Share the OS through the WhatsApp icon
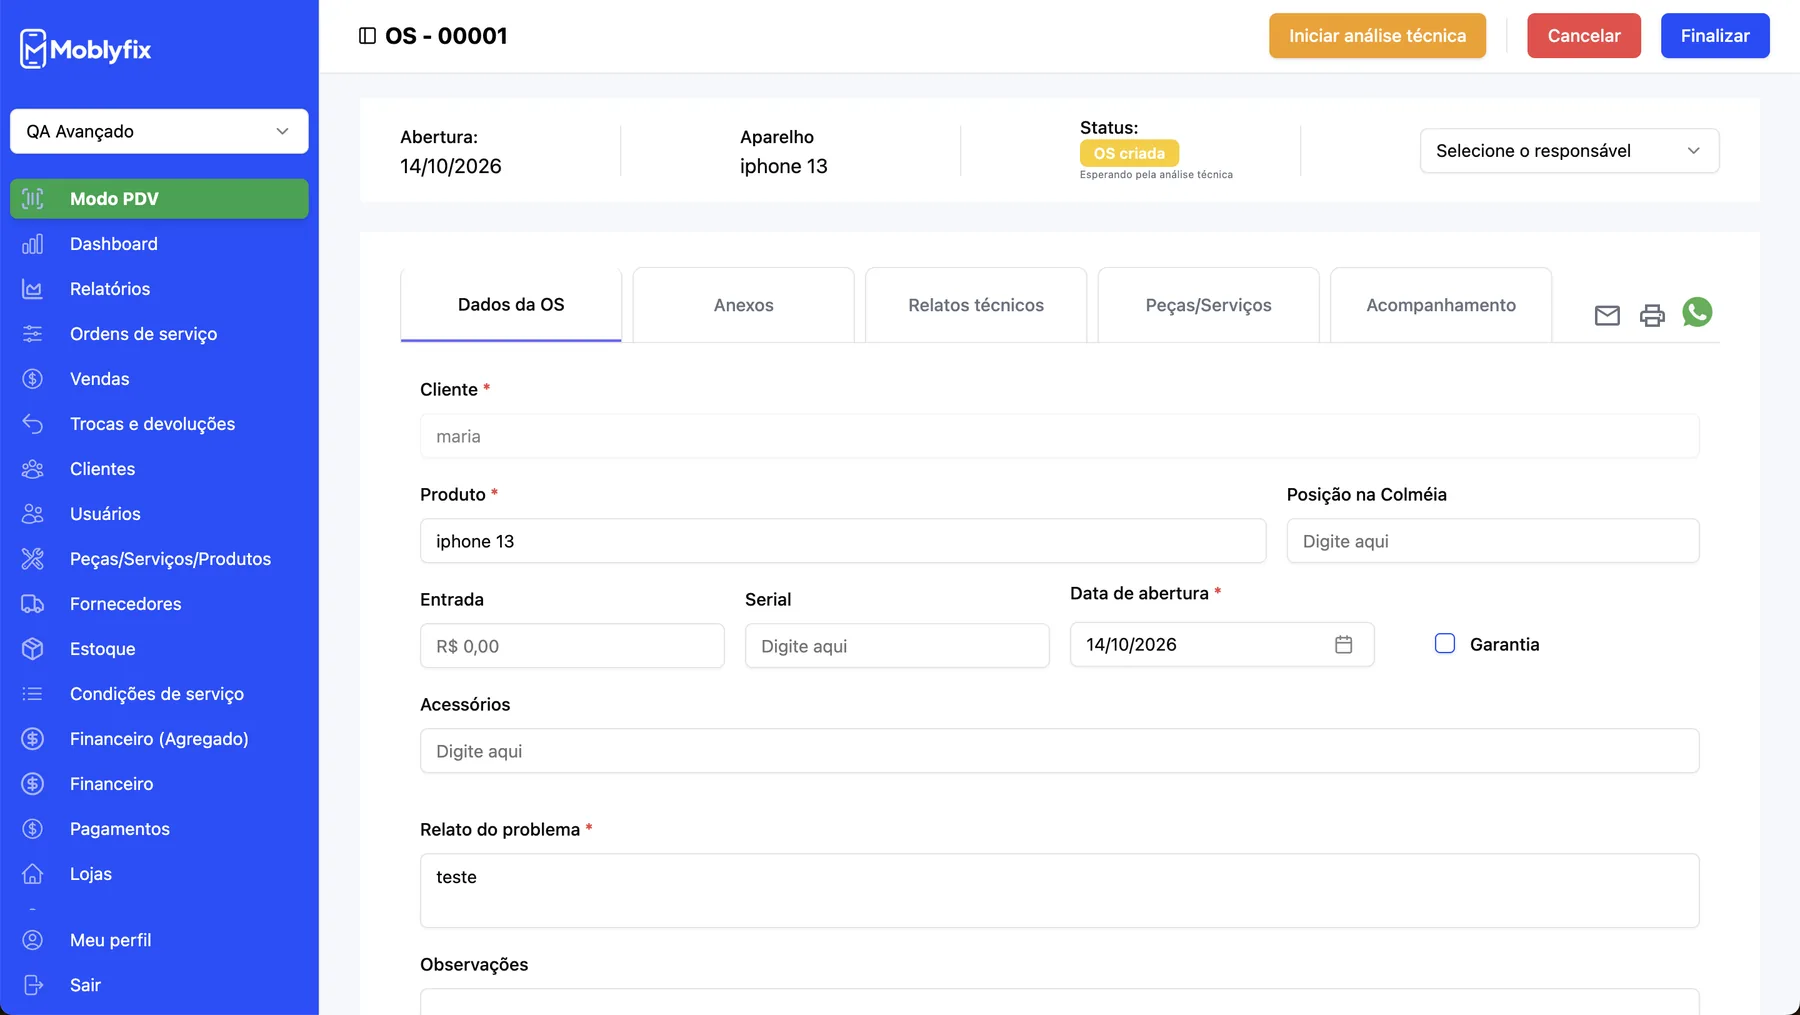The height and width of the screenshot is (1015, 1800). [x=1697, y=312]
